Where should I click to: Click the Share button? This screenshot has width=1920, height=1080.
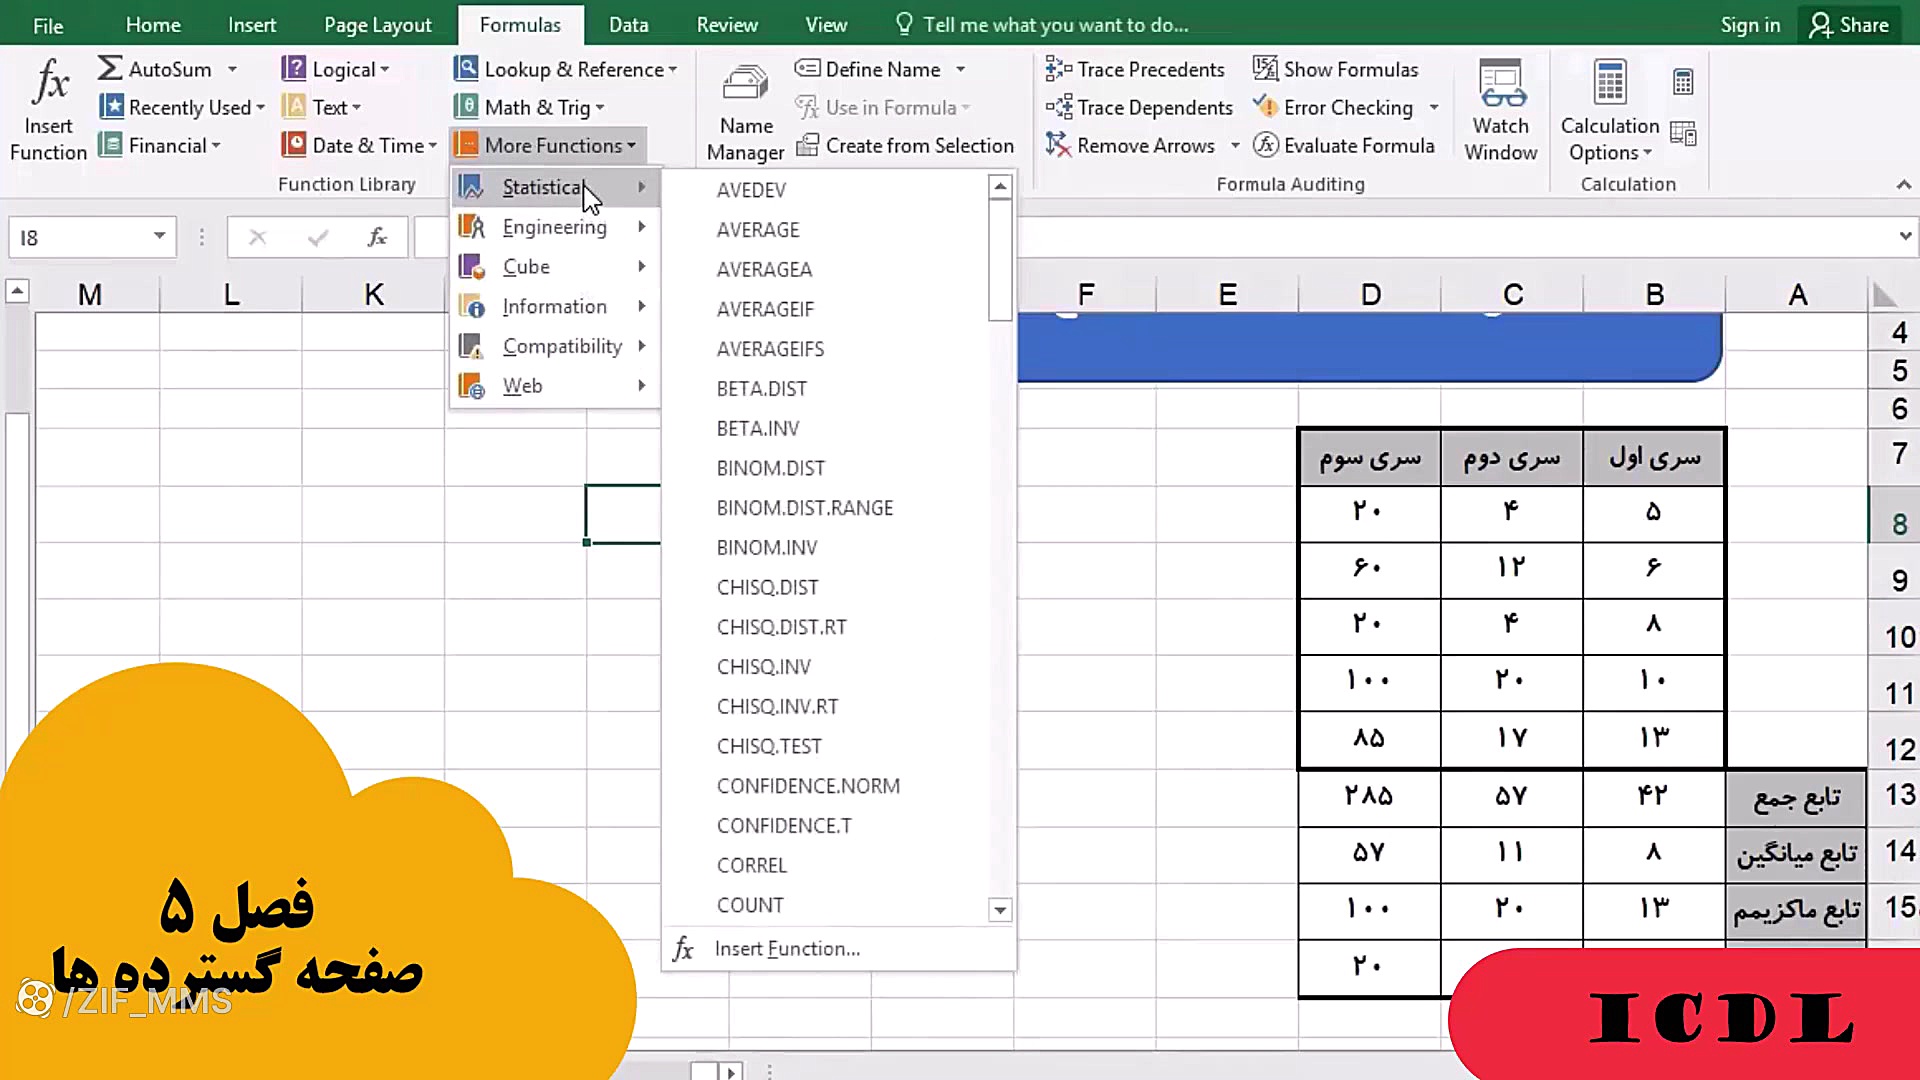coord(1849,25)
